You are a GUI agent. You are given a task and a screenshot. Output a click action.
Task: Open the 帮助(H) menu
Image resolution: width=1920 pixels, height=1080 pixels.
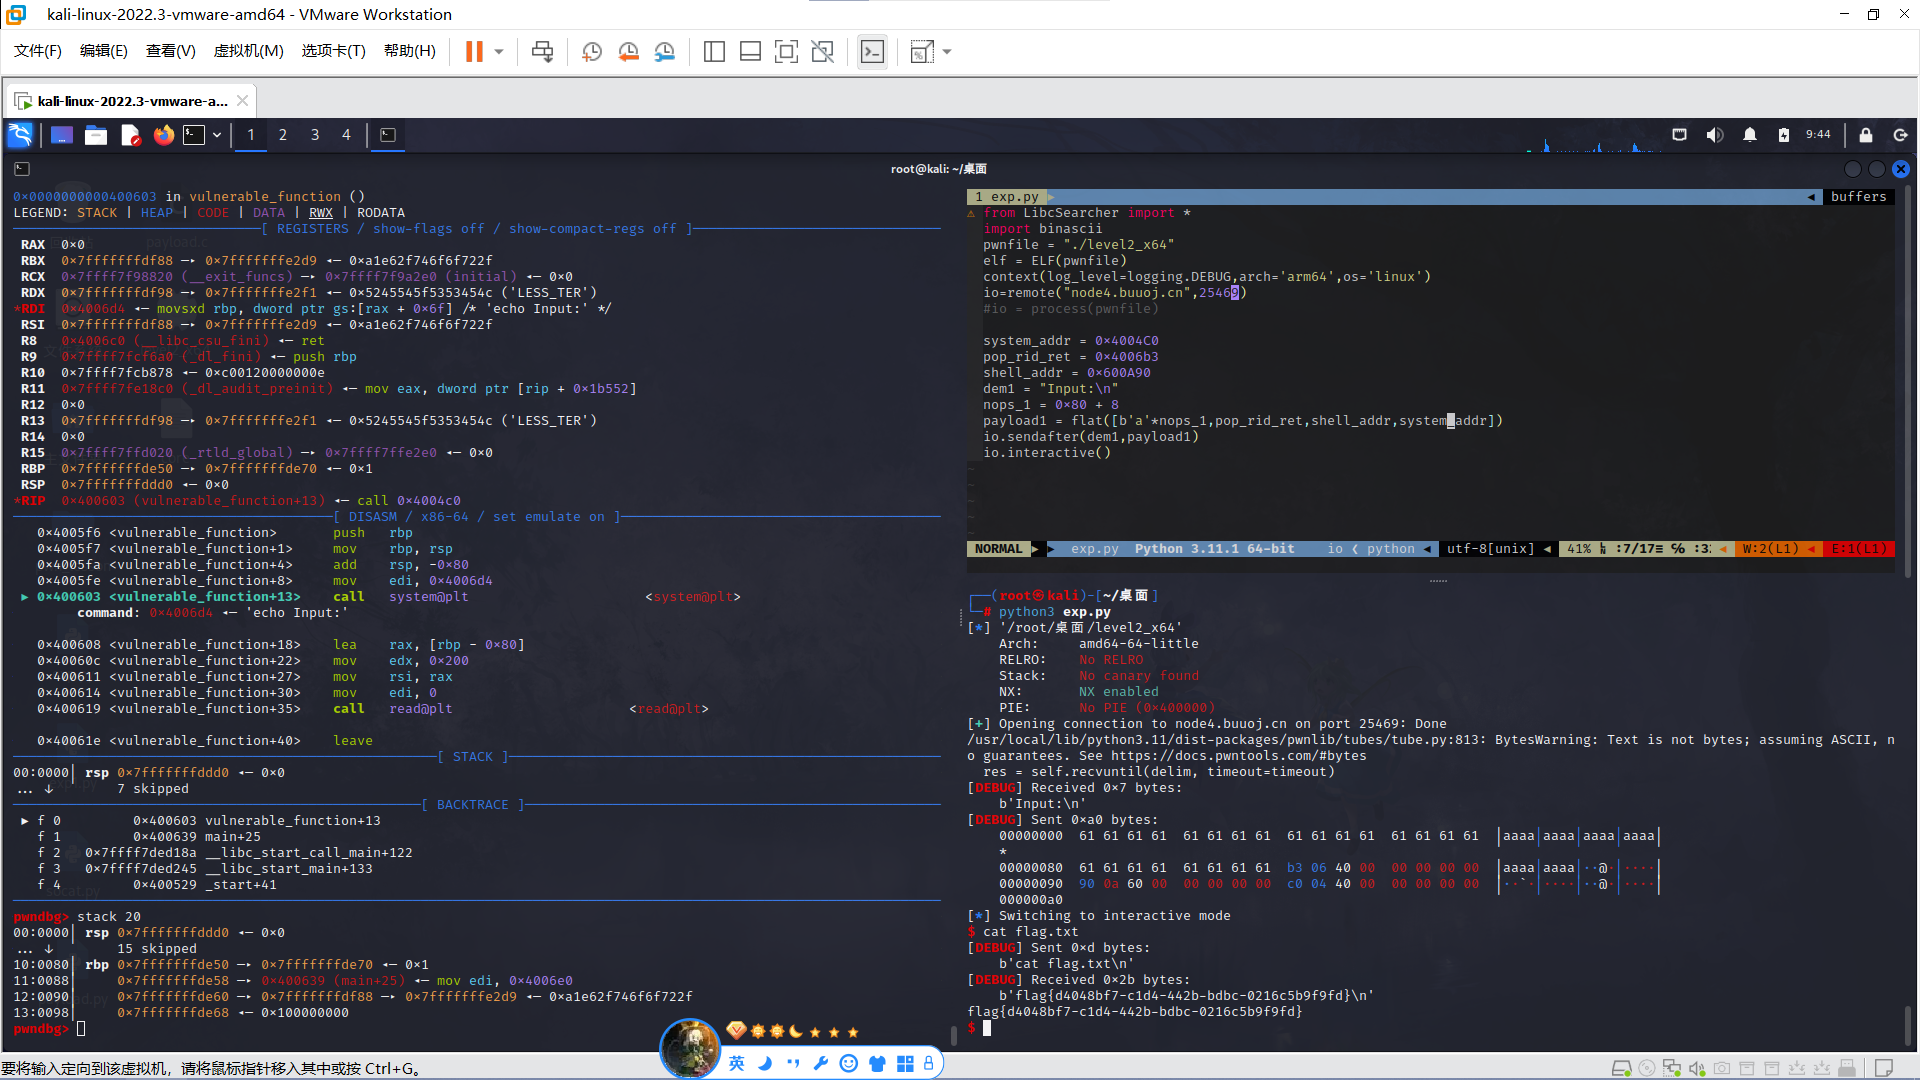[x=410, y=51]
